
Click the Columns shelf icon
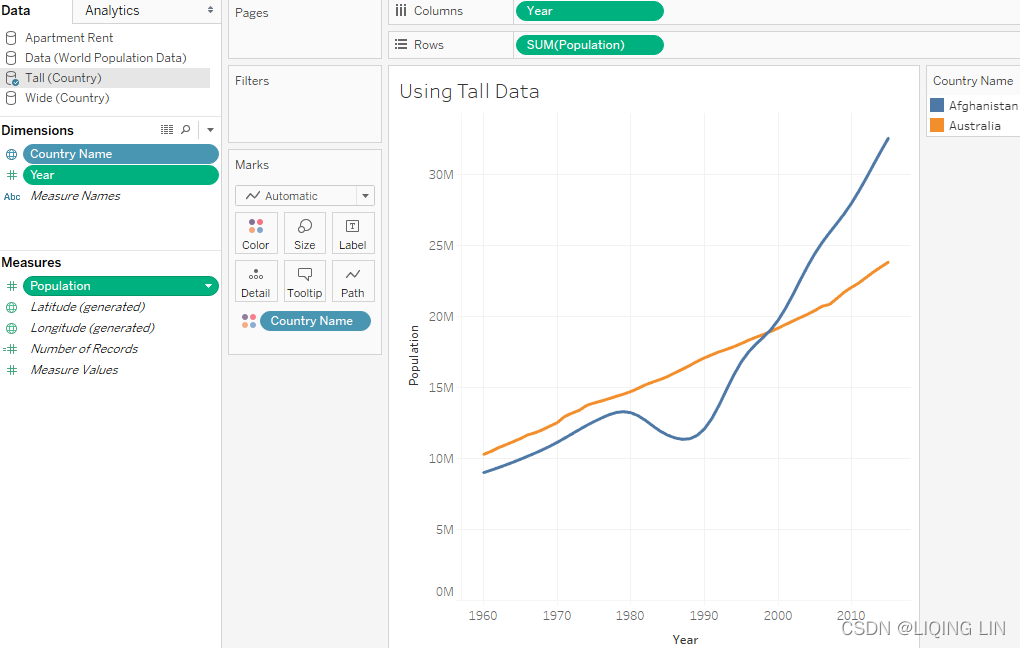[401, 10]
